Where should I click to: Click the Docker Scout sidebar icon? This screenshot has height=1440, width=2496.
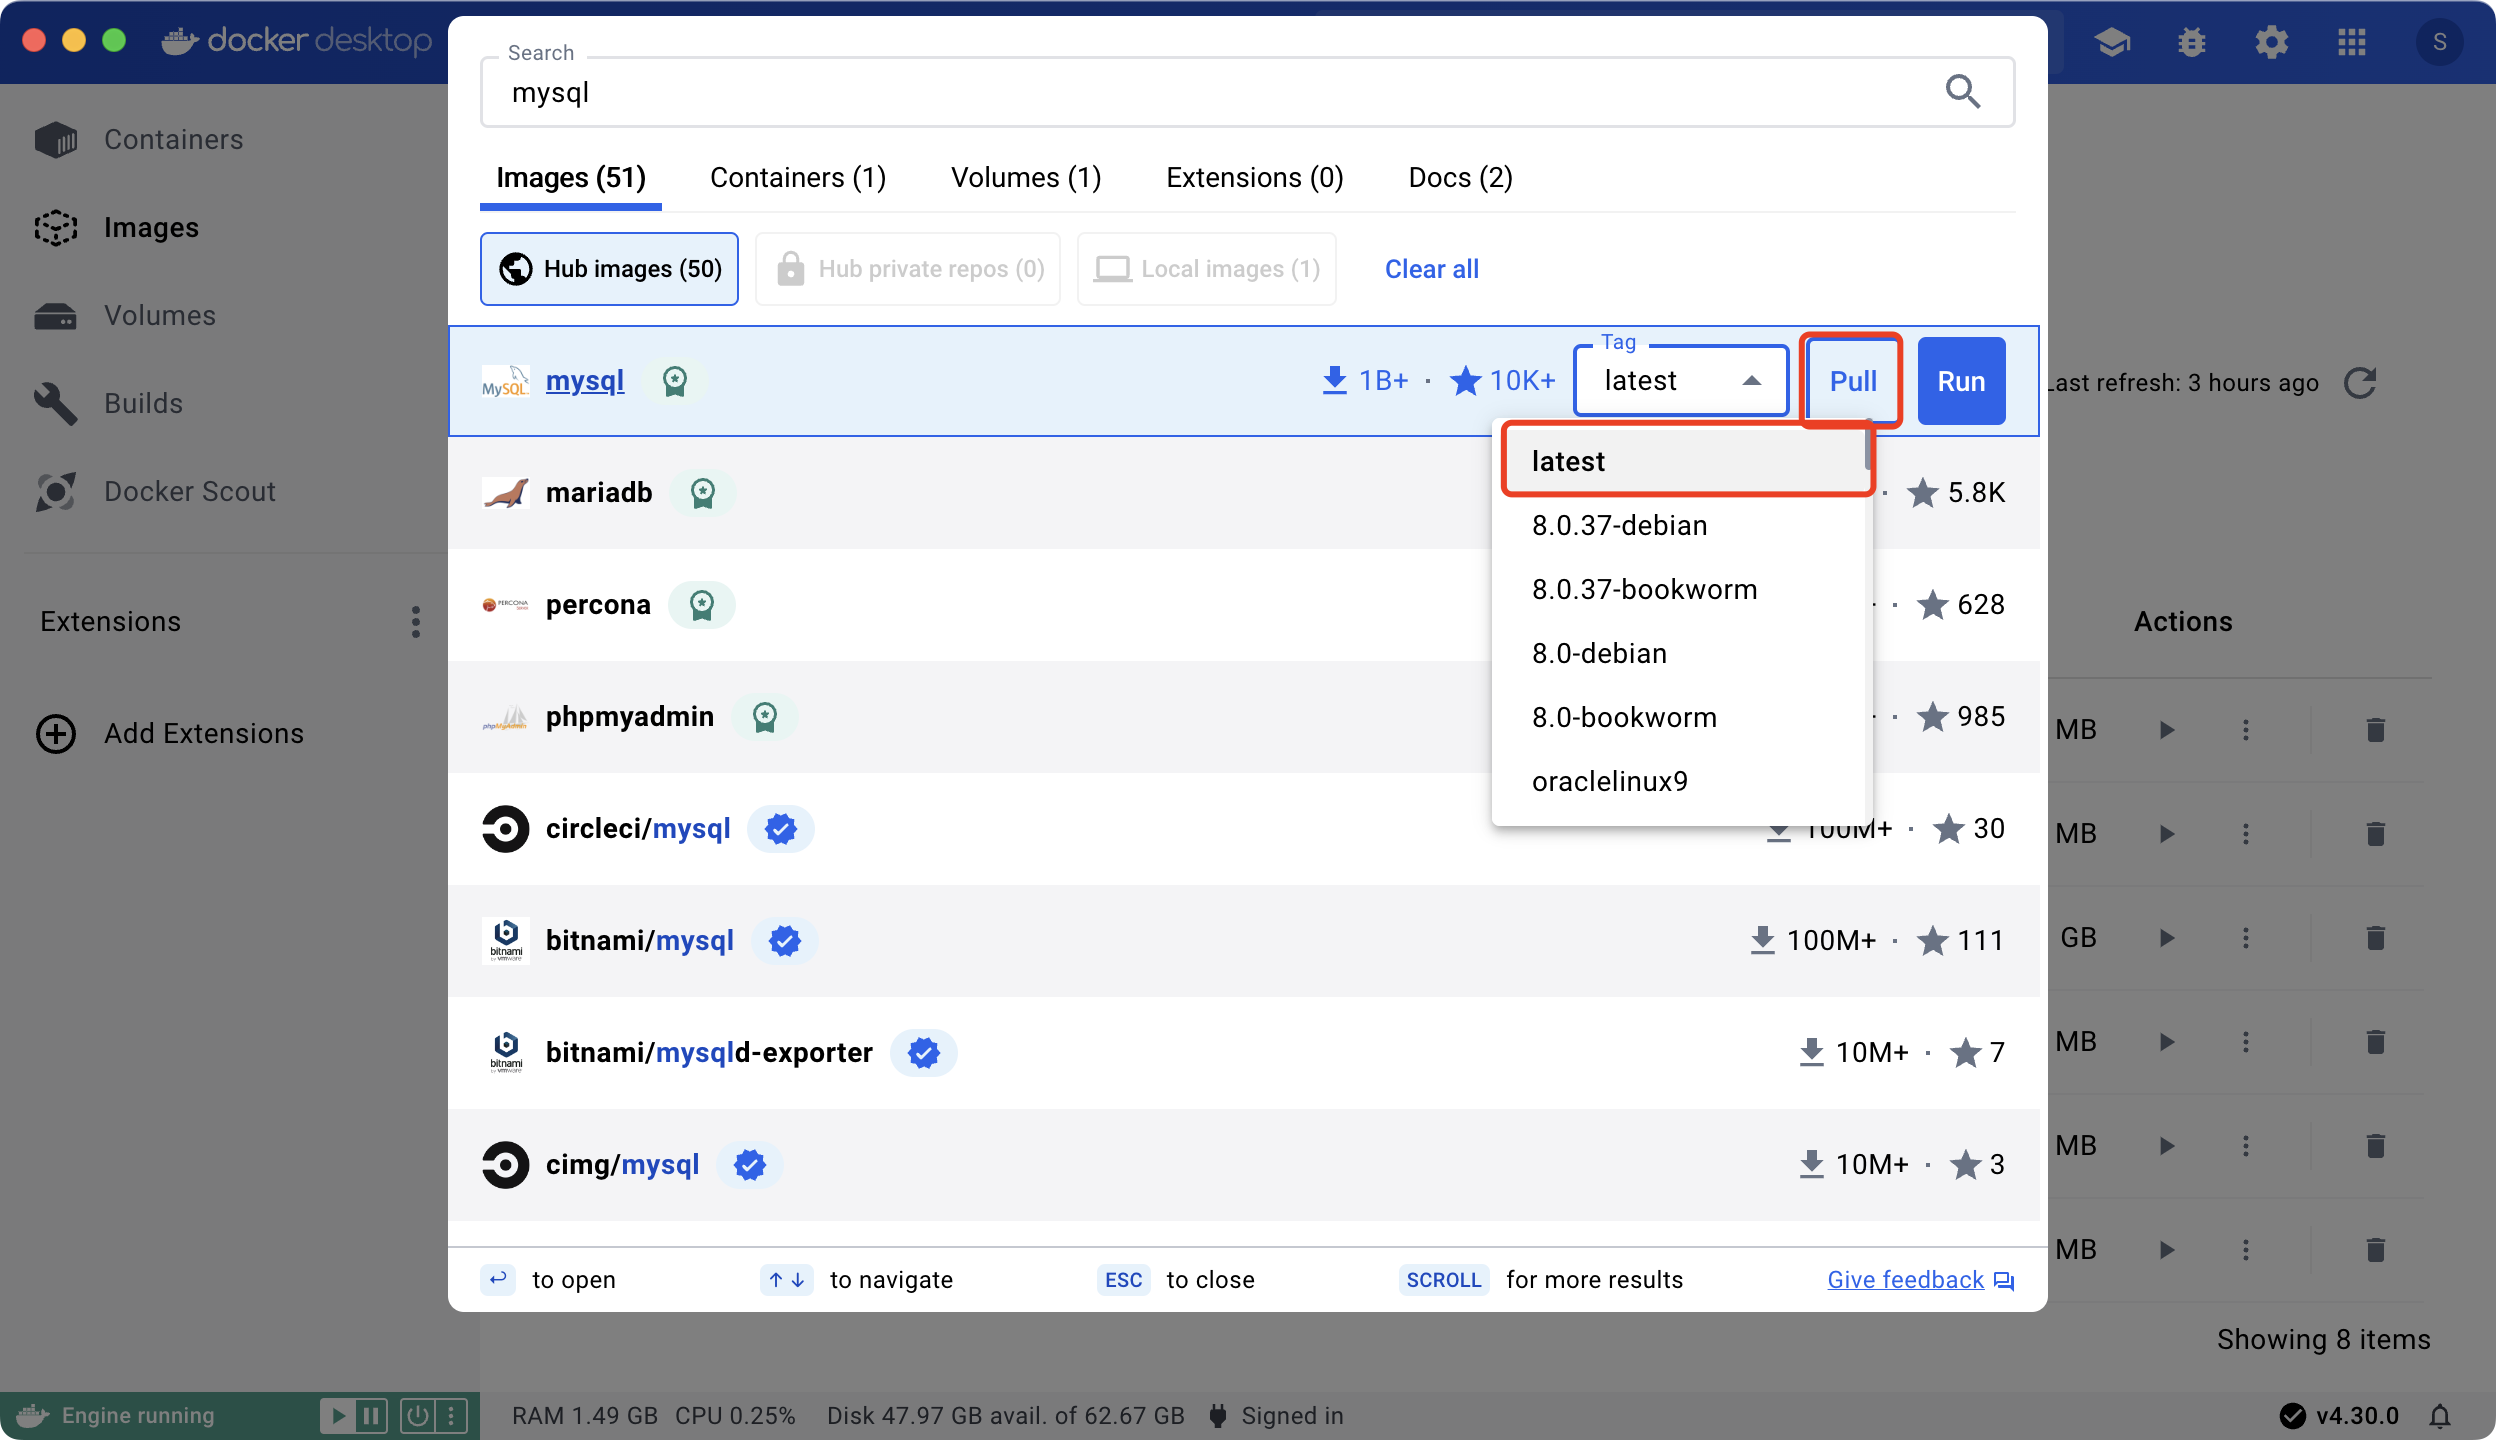pos(56,491)
